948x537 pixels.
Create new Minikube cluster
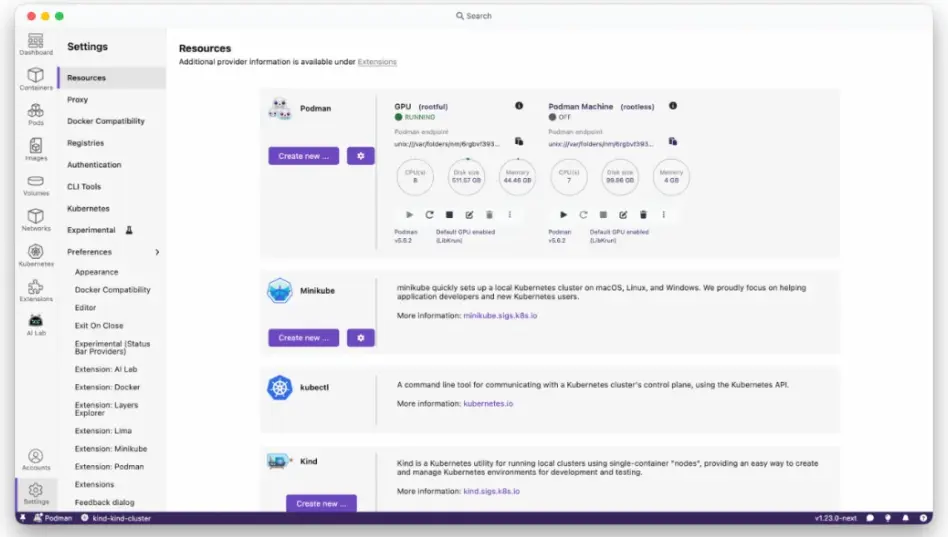point(304,338)
